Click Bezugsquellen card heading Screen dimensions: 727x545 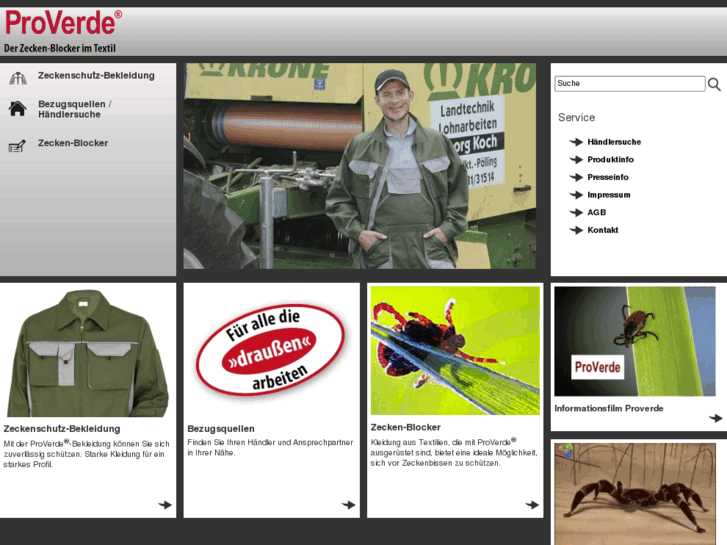click(221, 429)
